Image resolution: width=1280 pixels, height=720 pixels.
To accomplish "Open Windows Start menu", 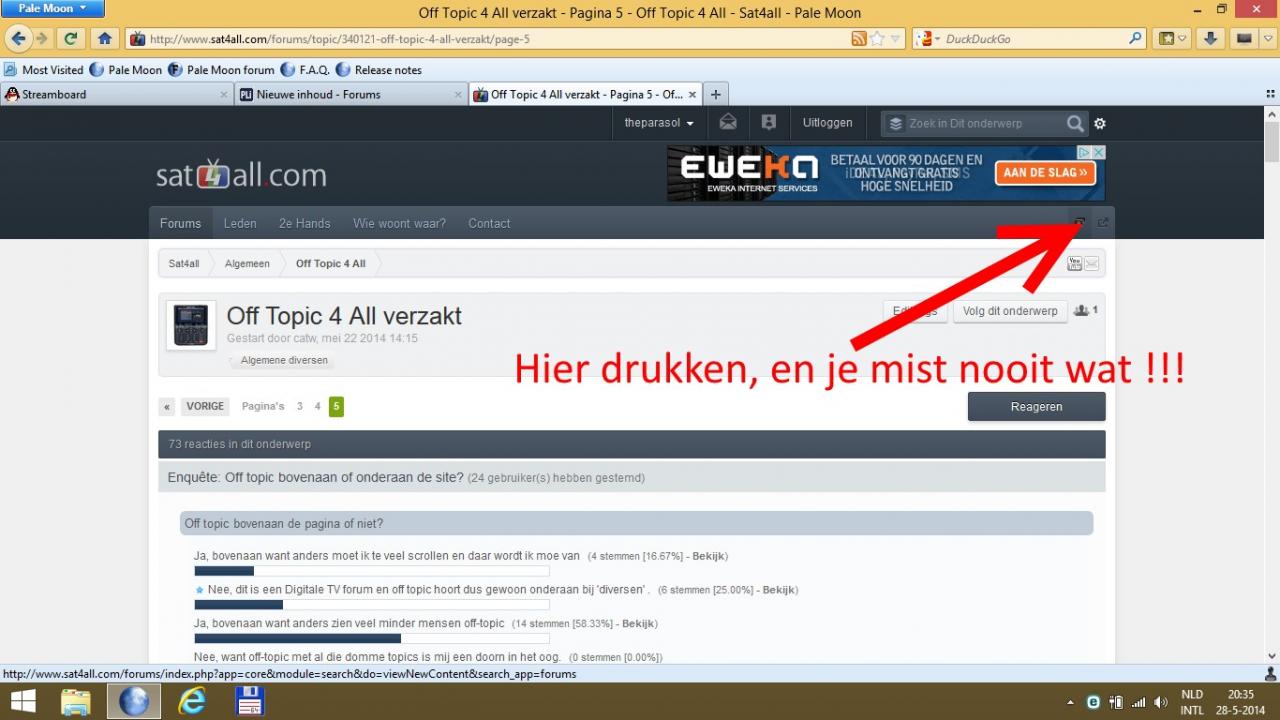I will (x=22, y=701).
